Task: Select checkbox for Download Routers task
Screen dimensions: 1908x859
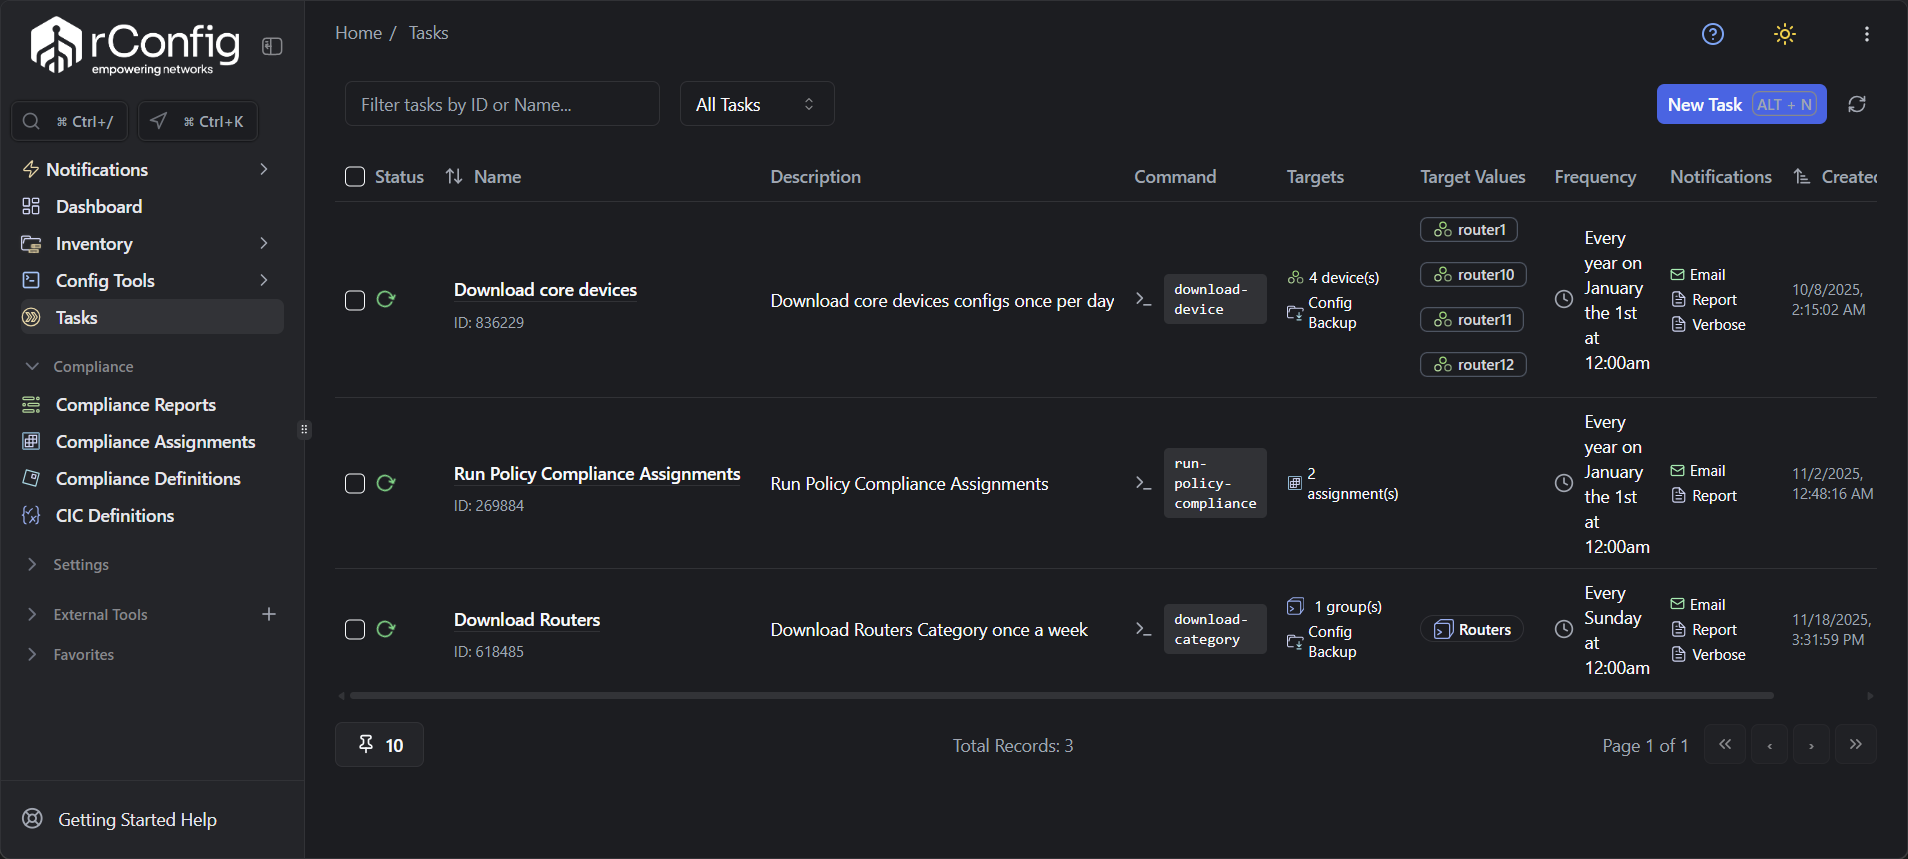Action: pos(355,630)
